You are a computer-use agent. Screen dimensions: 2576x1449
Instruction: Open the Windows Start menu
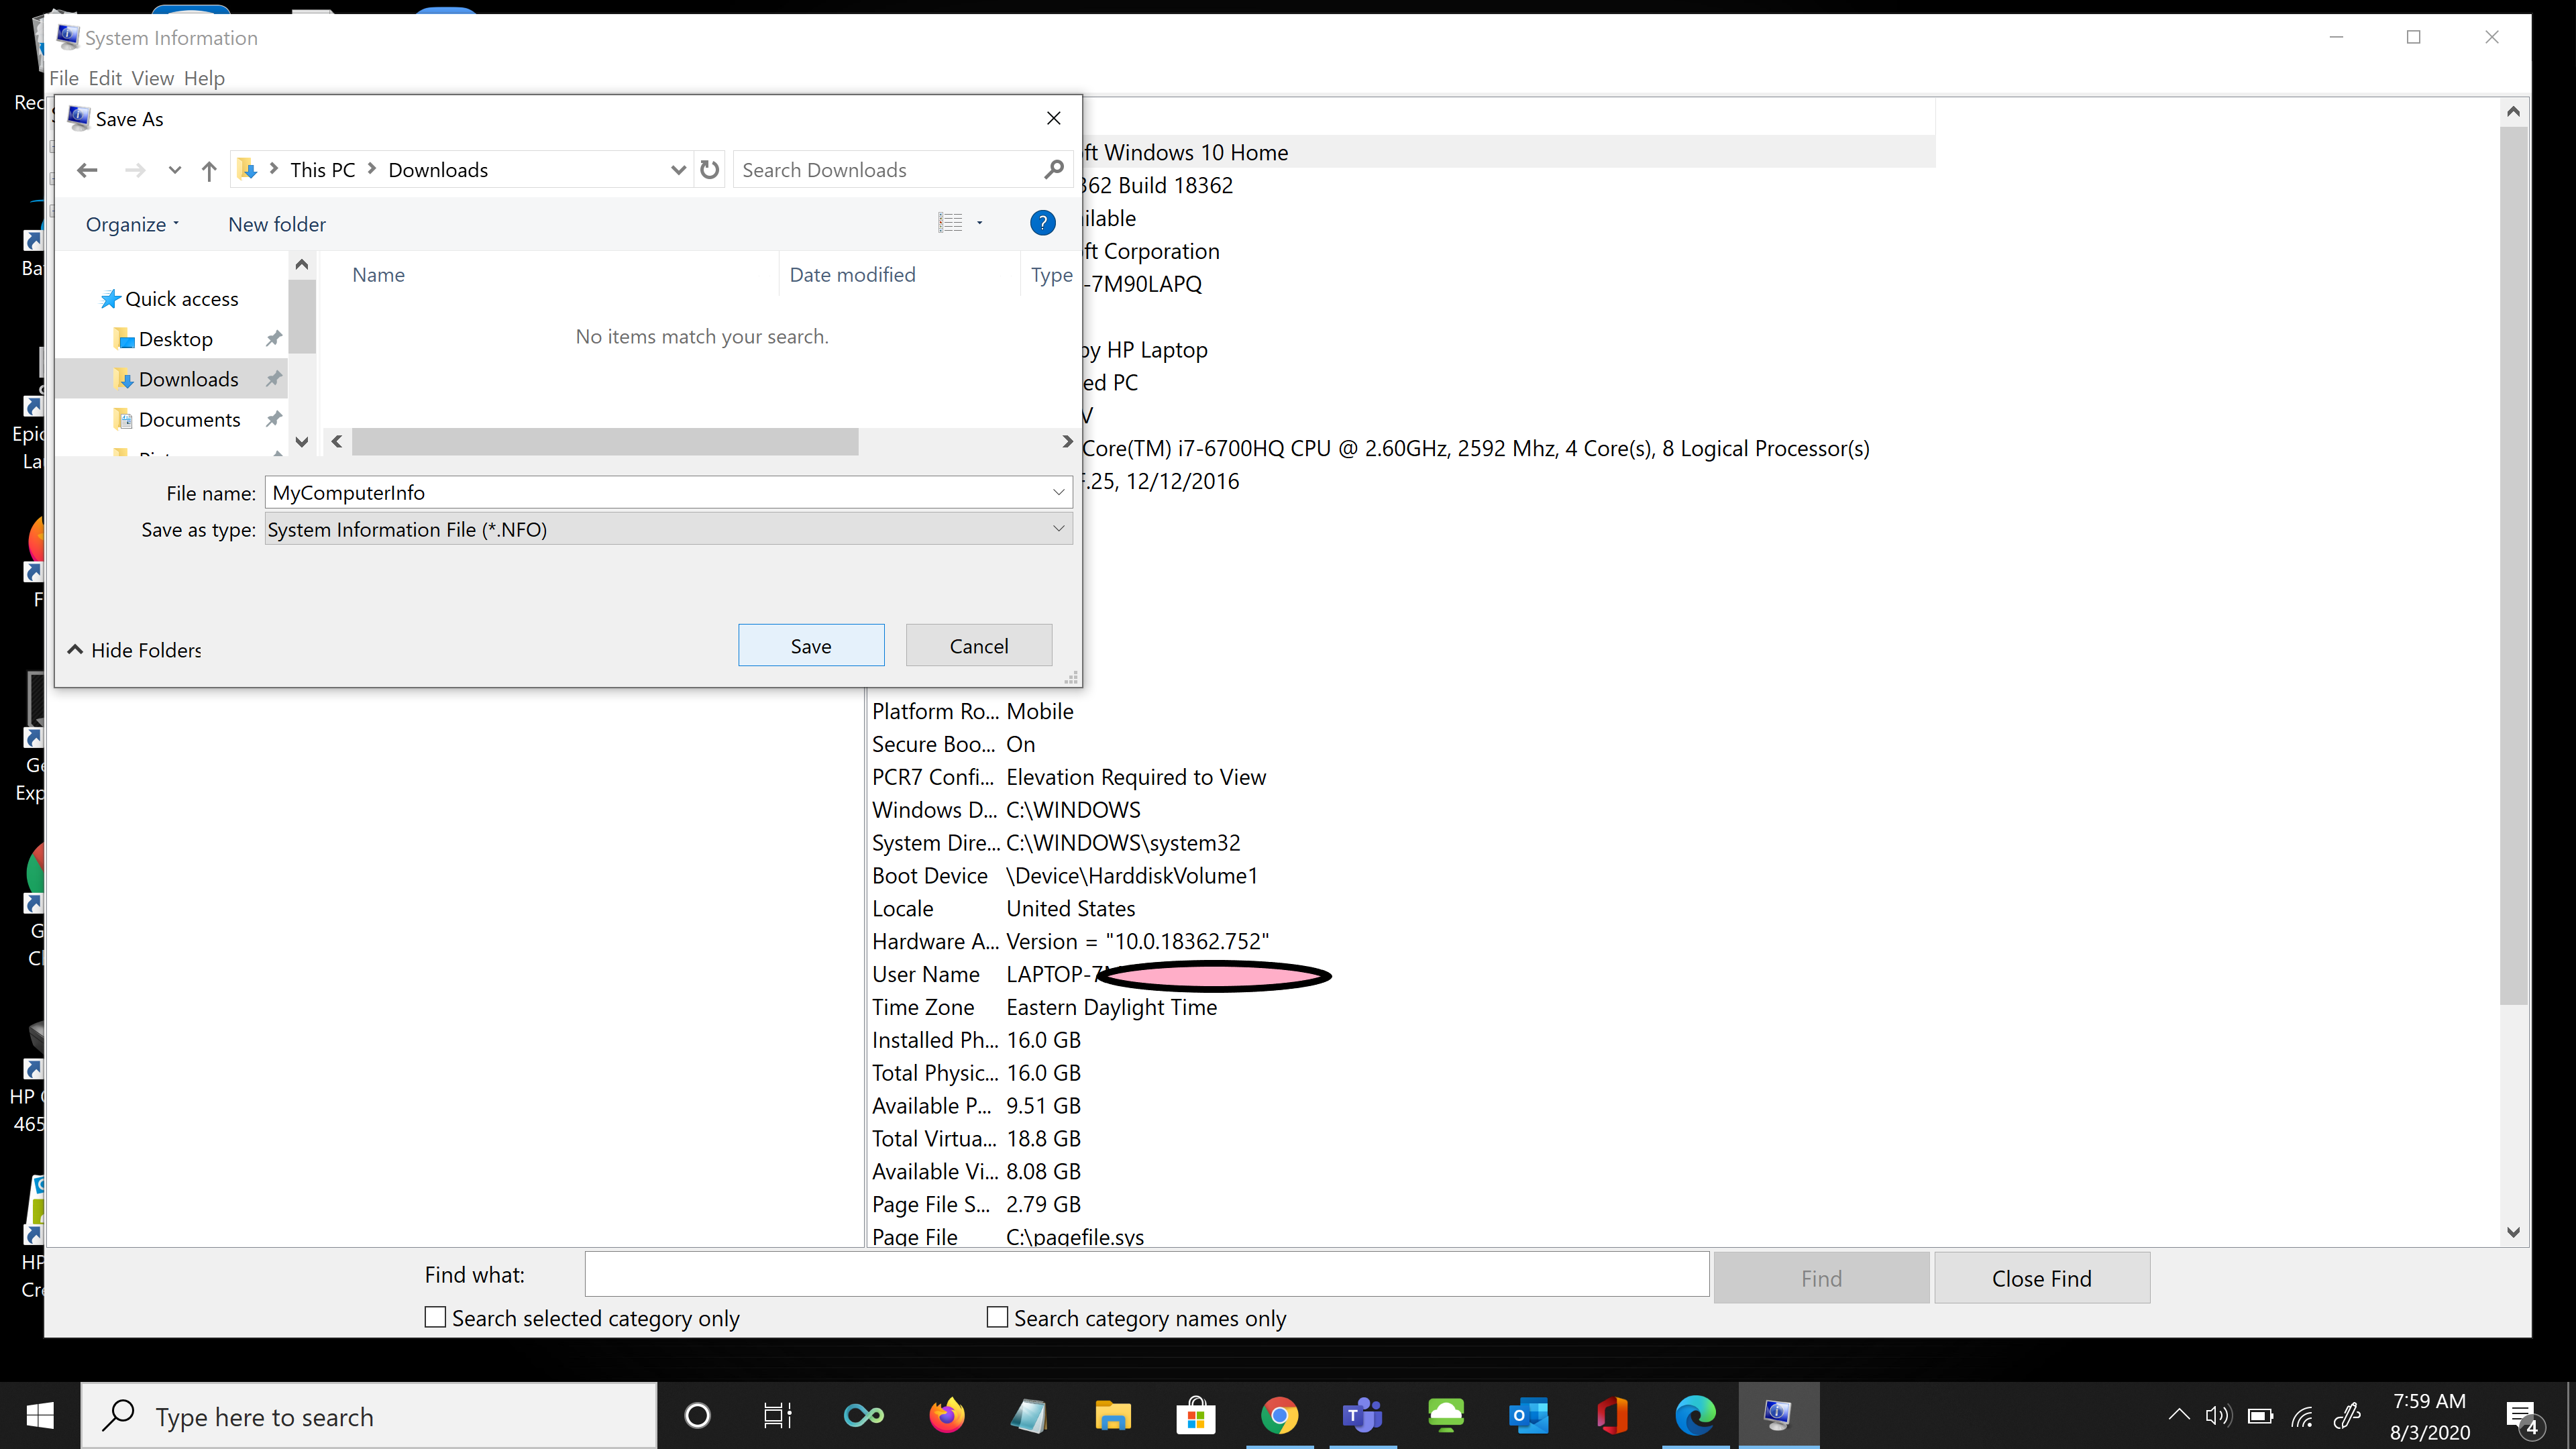click(x=40, y=1415)
